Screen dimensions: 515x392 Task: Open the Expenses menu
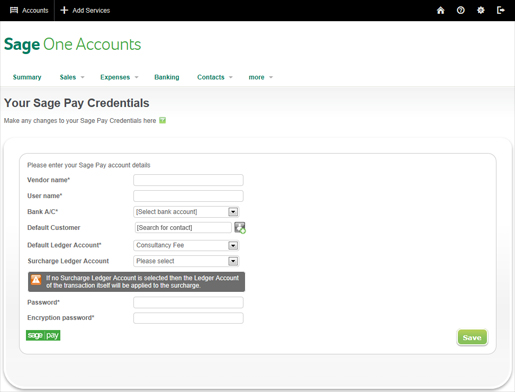pyautogui.click(x=115, y=77)
